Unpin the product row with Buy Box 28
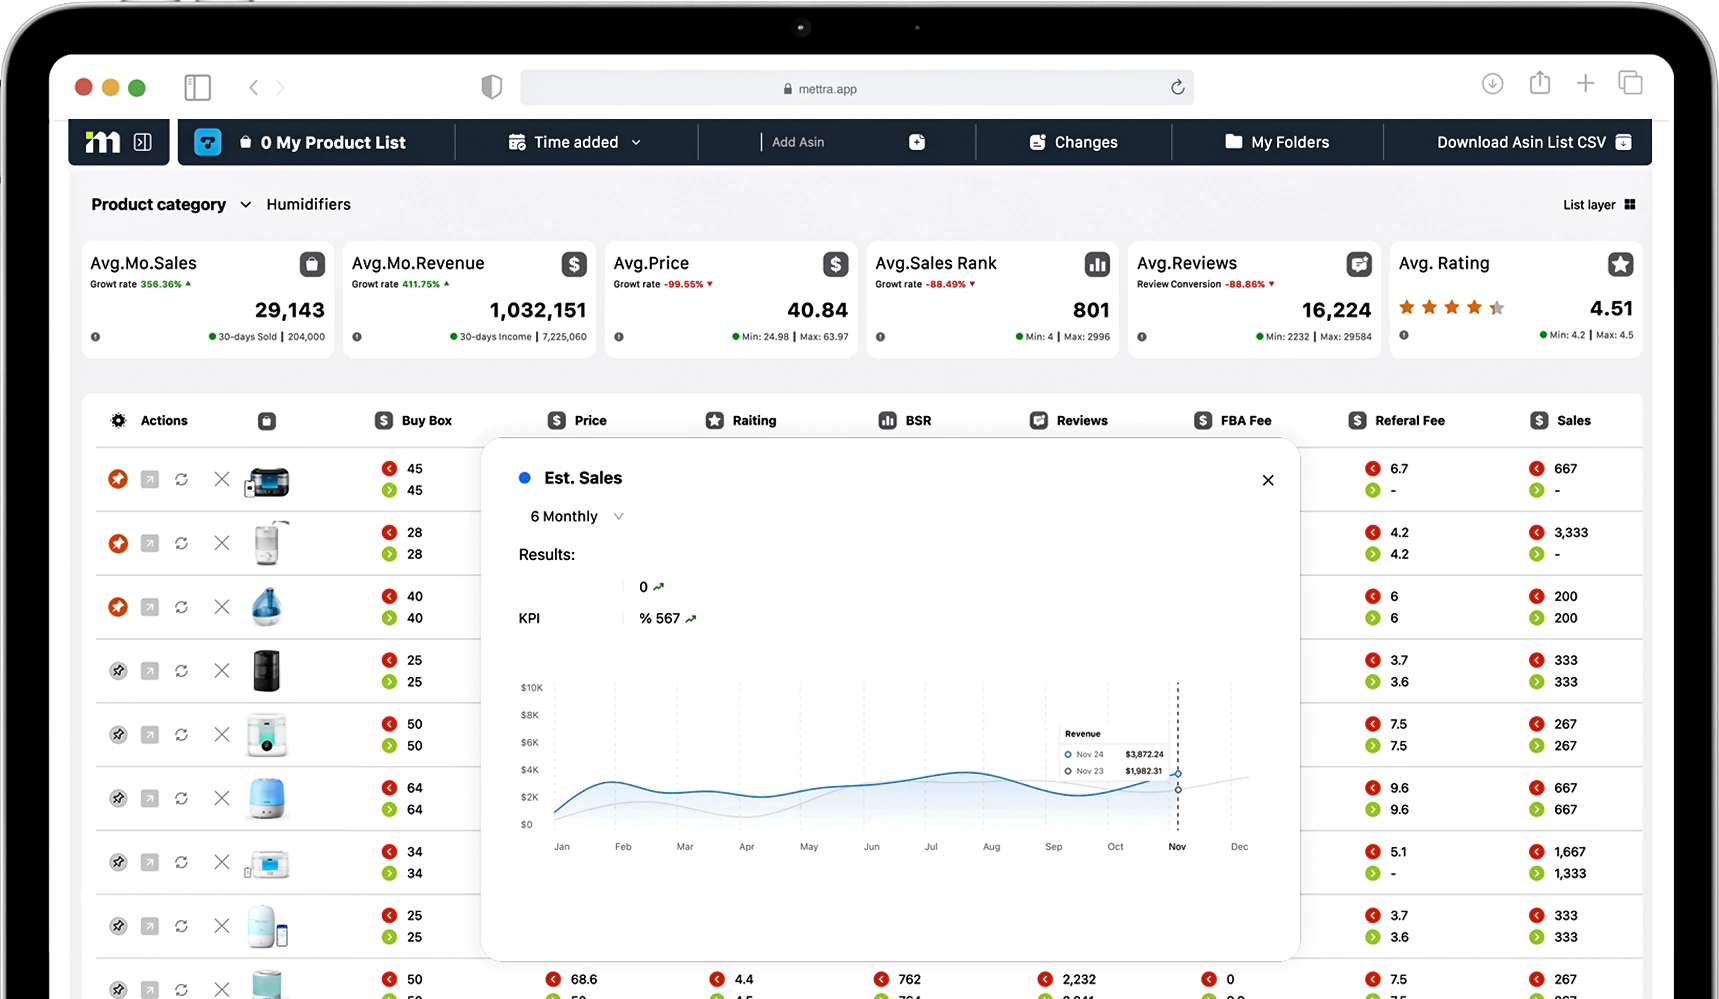Viewport: 1719px width, 999px height. tap(118, 543)
